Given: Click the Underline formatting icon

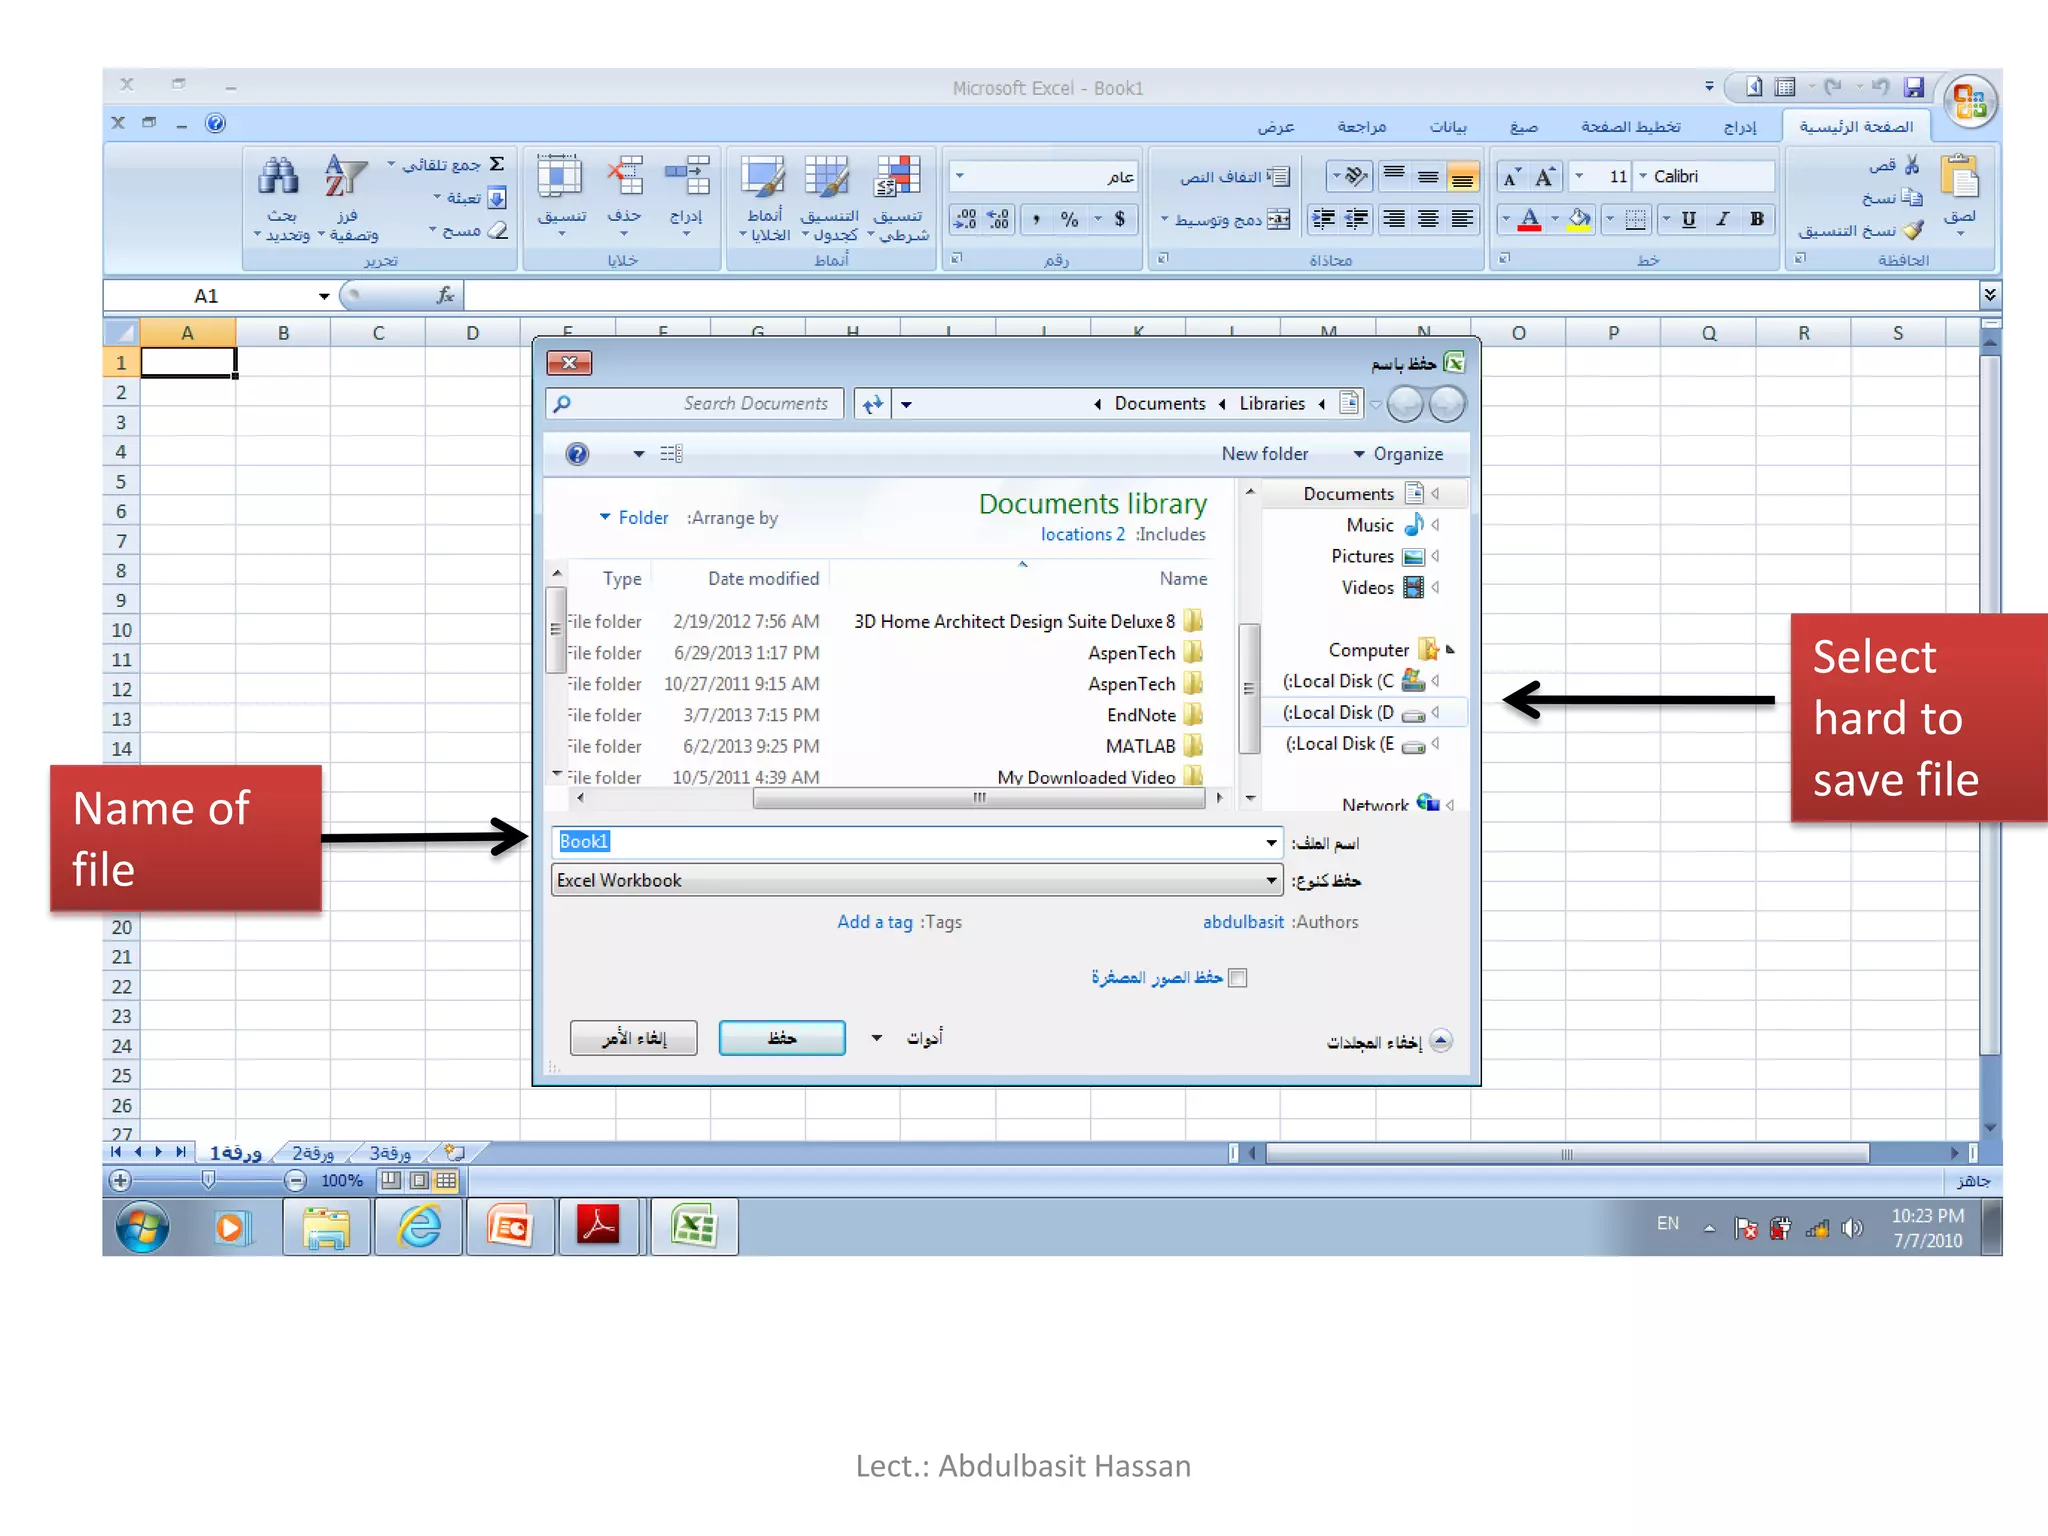Looking at the screenshot, I should point(1688,219).
